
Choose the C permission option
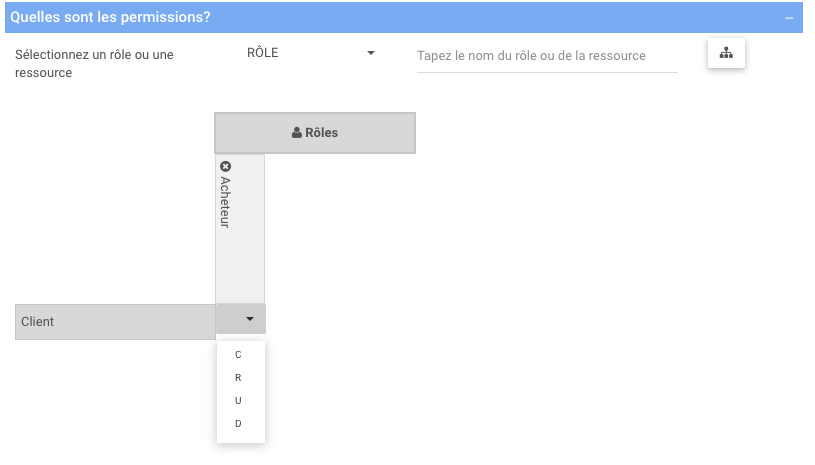pyautogui.click(x=238, y=355)
